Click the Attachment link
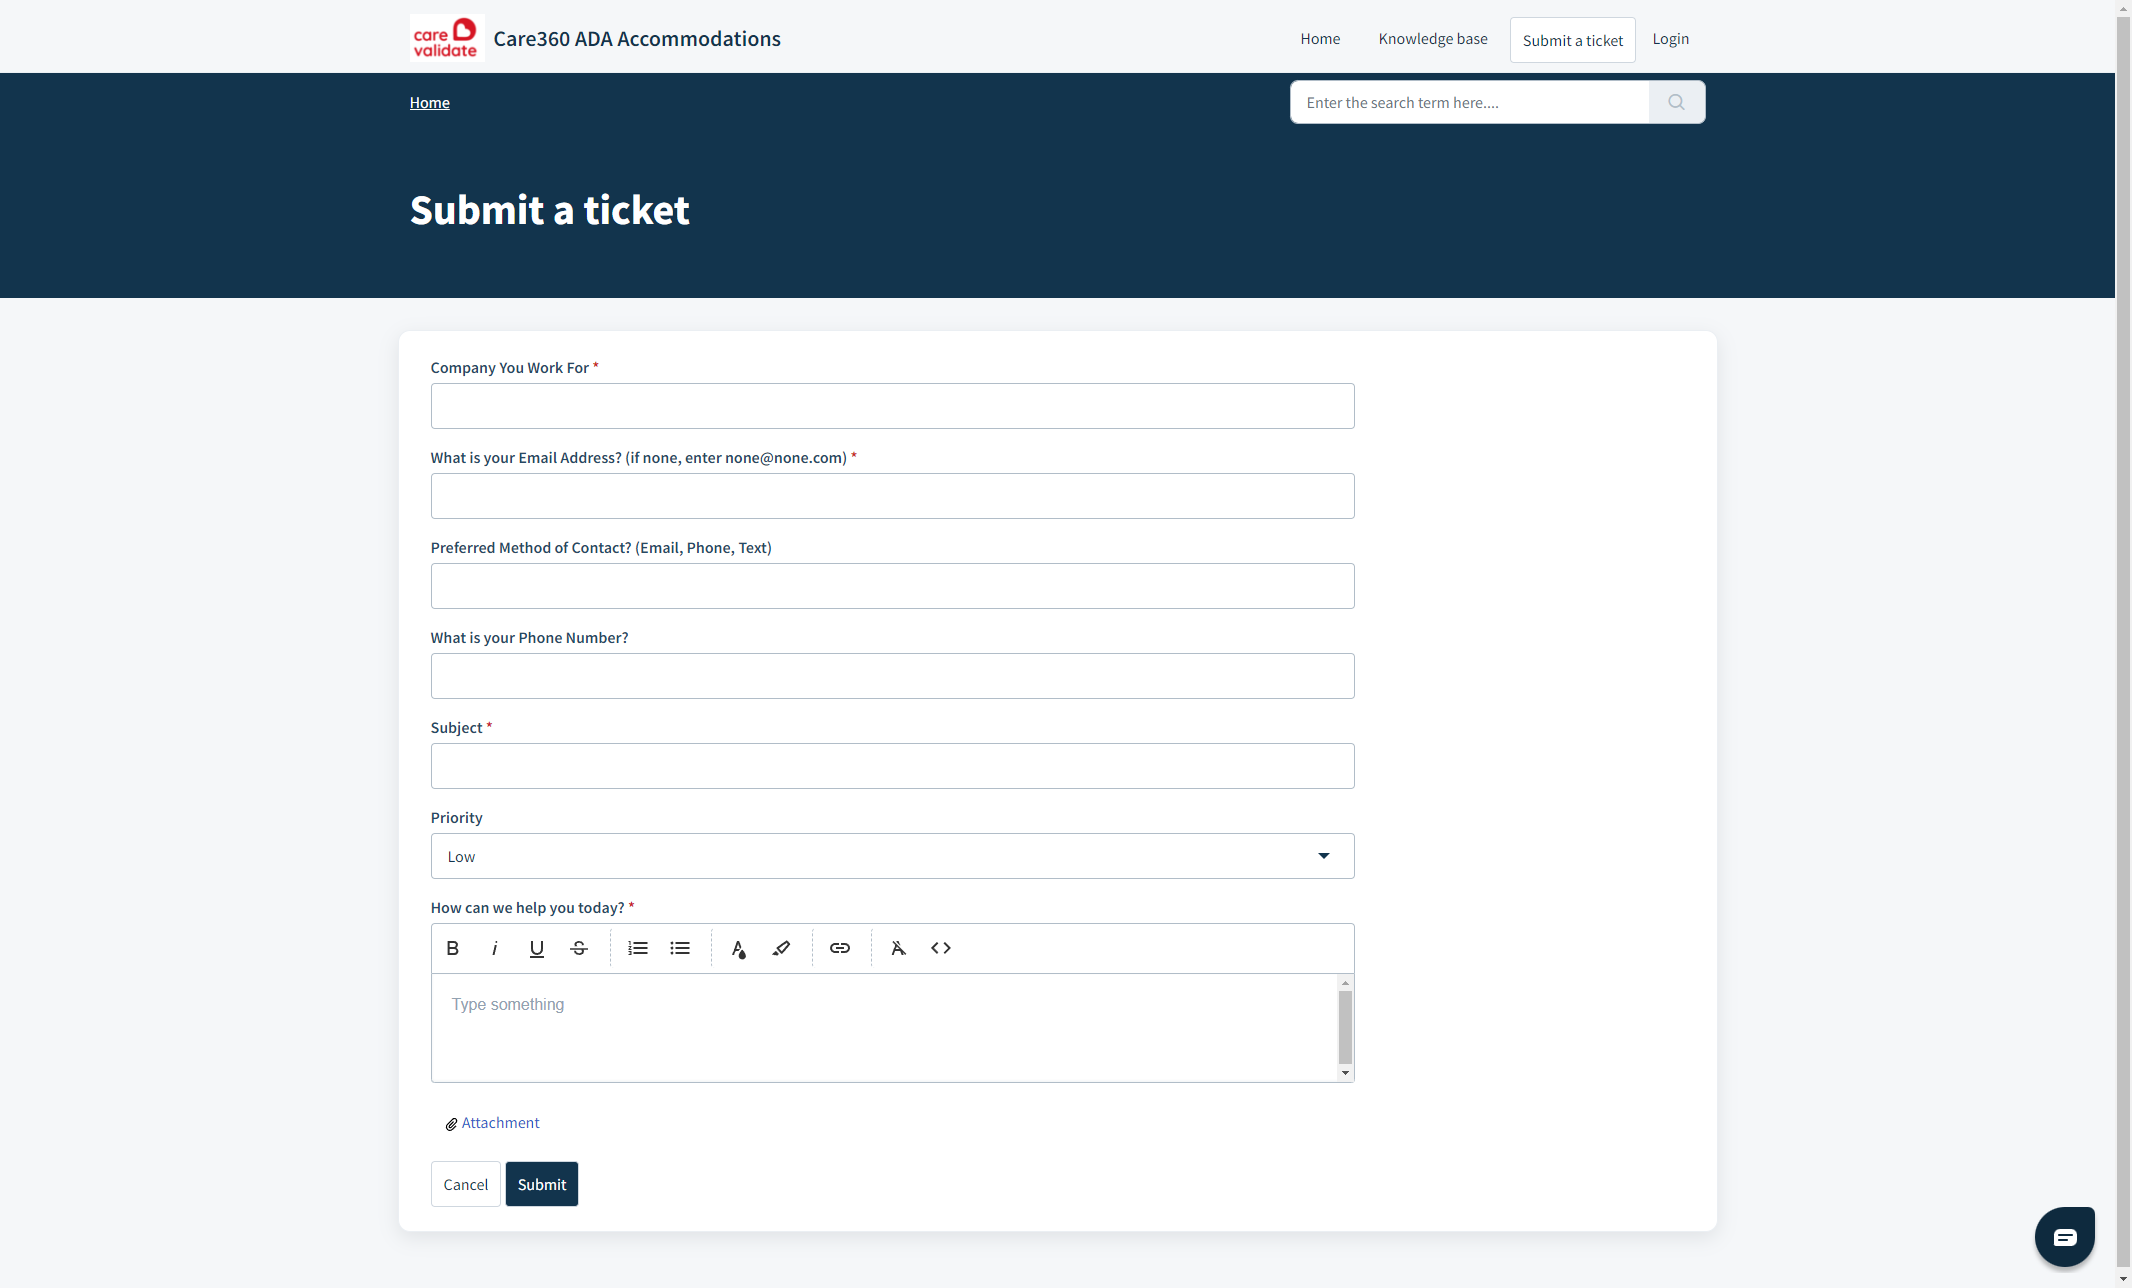The width and height of the screenshot is (2132, 1288). [x=500, y=1123]
